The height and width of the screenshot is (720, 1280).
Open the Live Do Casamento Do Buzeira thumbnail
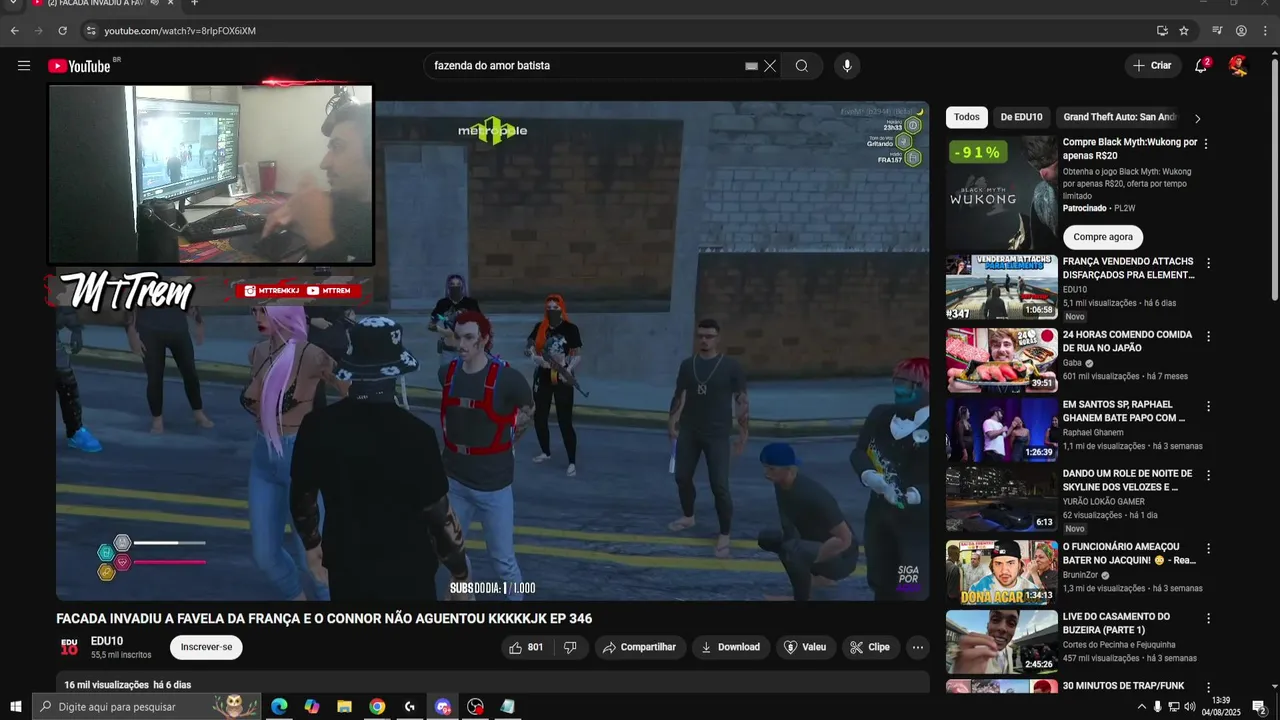[1002, 642]
